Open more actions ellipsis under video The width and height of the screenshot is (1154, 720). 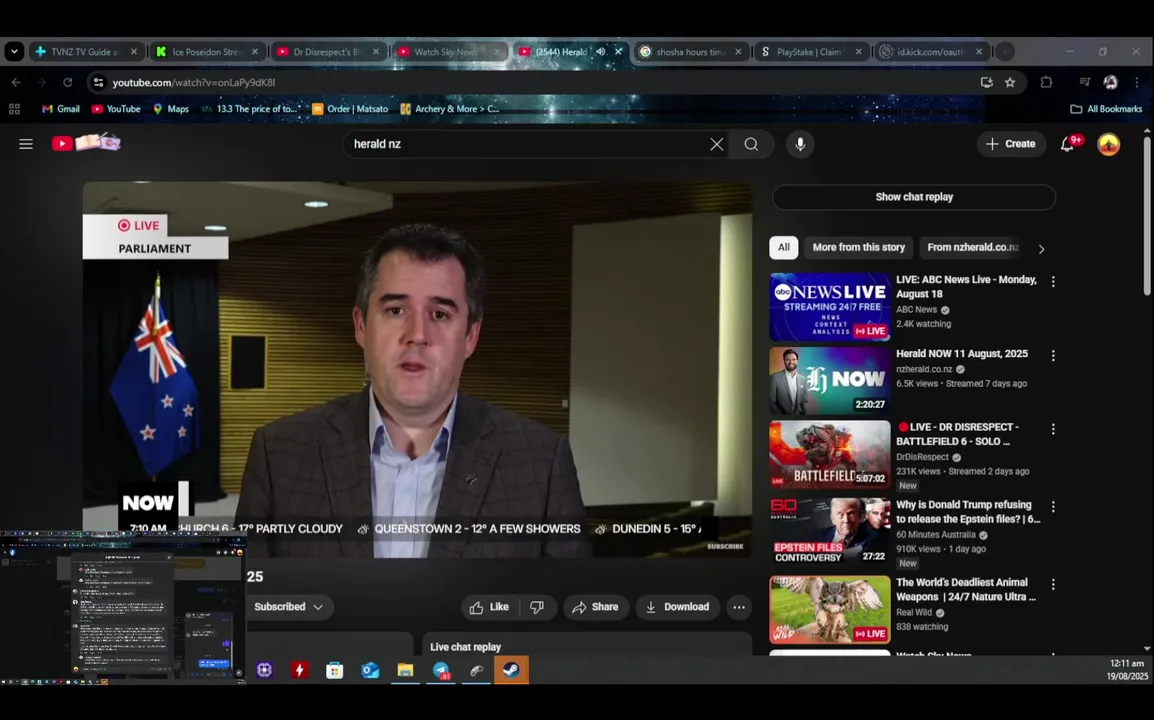(738, 607)
